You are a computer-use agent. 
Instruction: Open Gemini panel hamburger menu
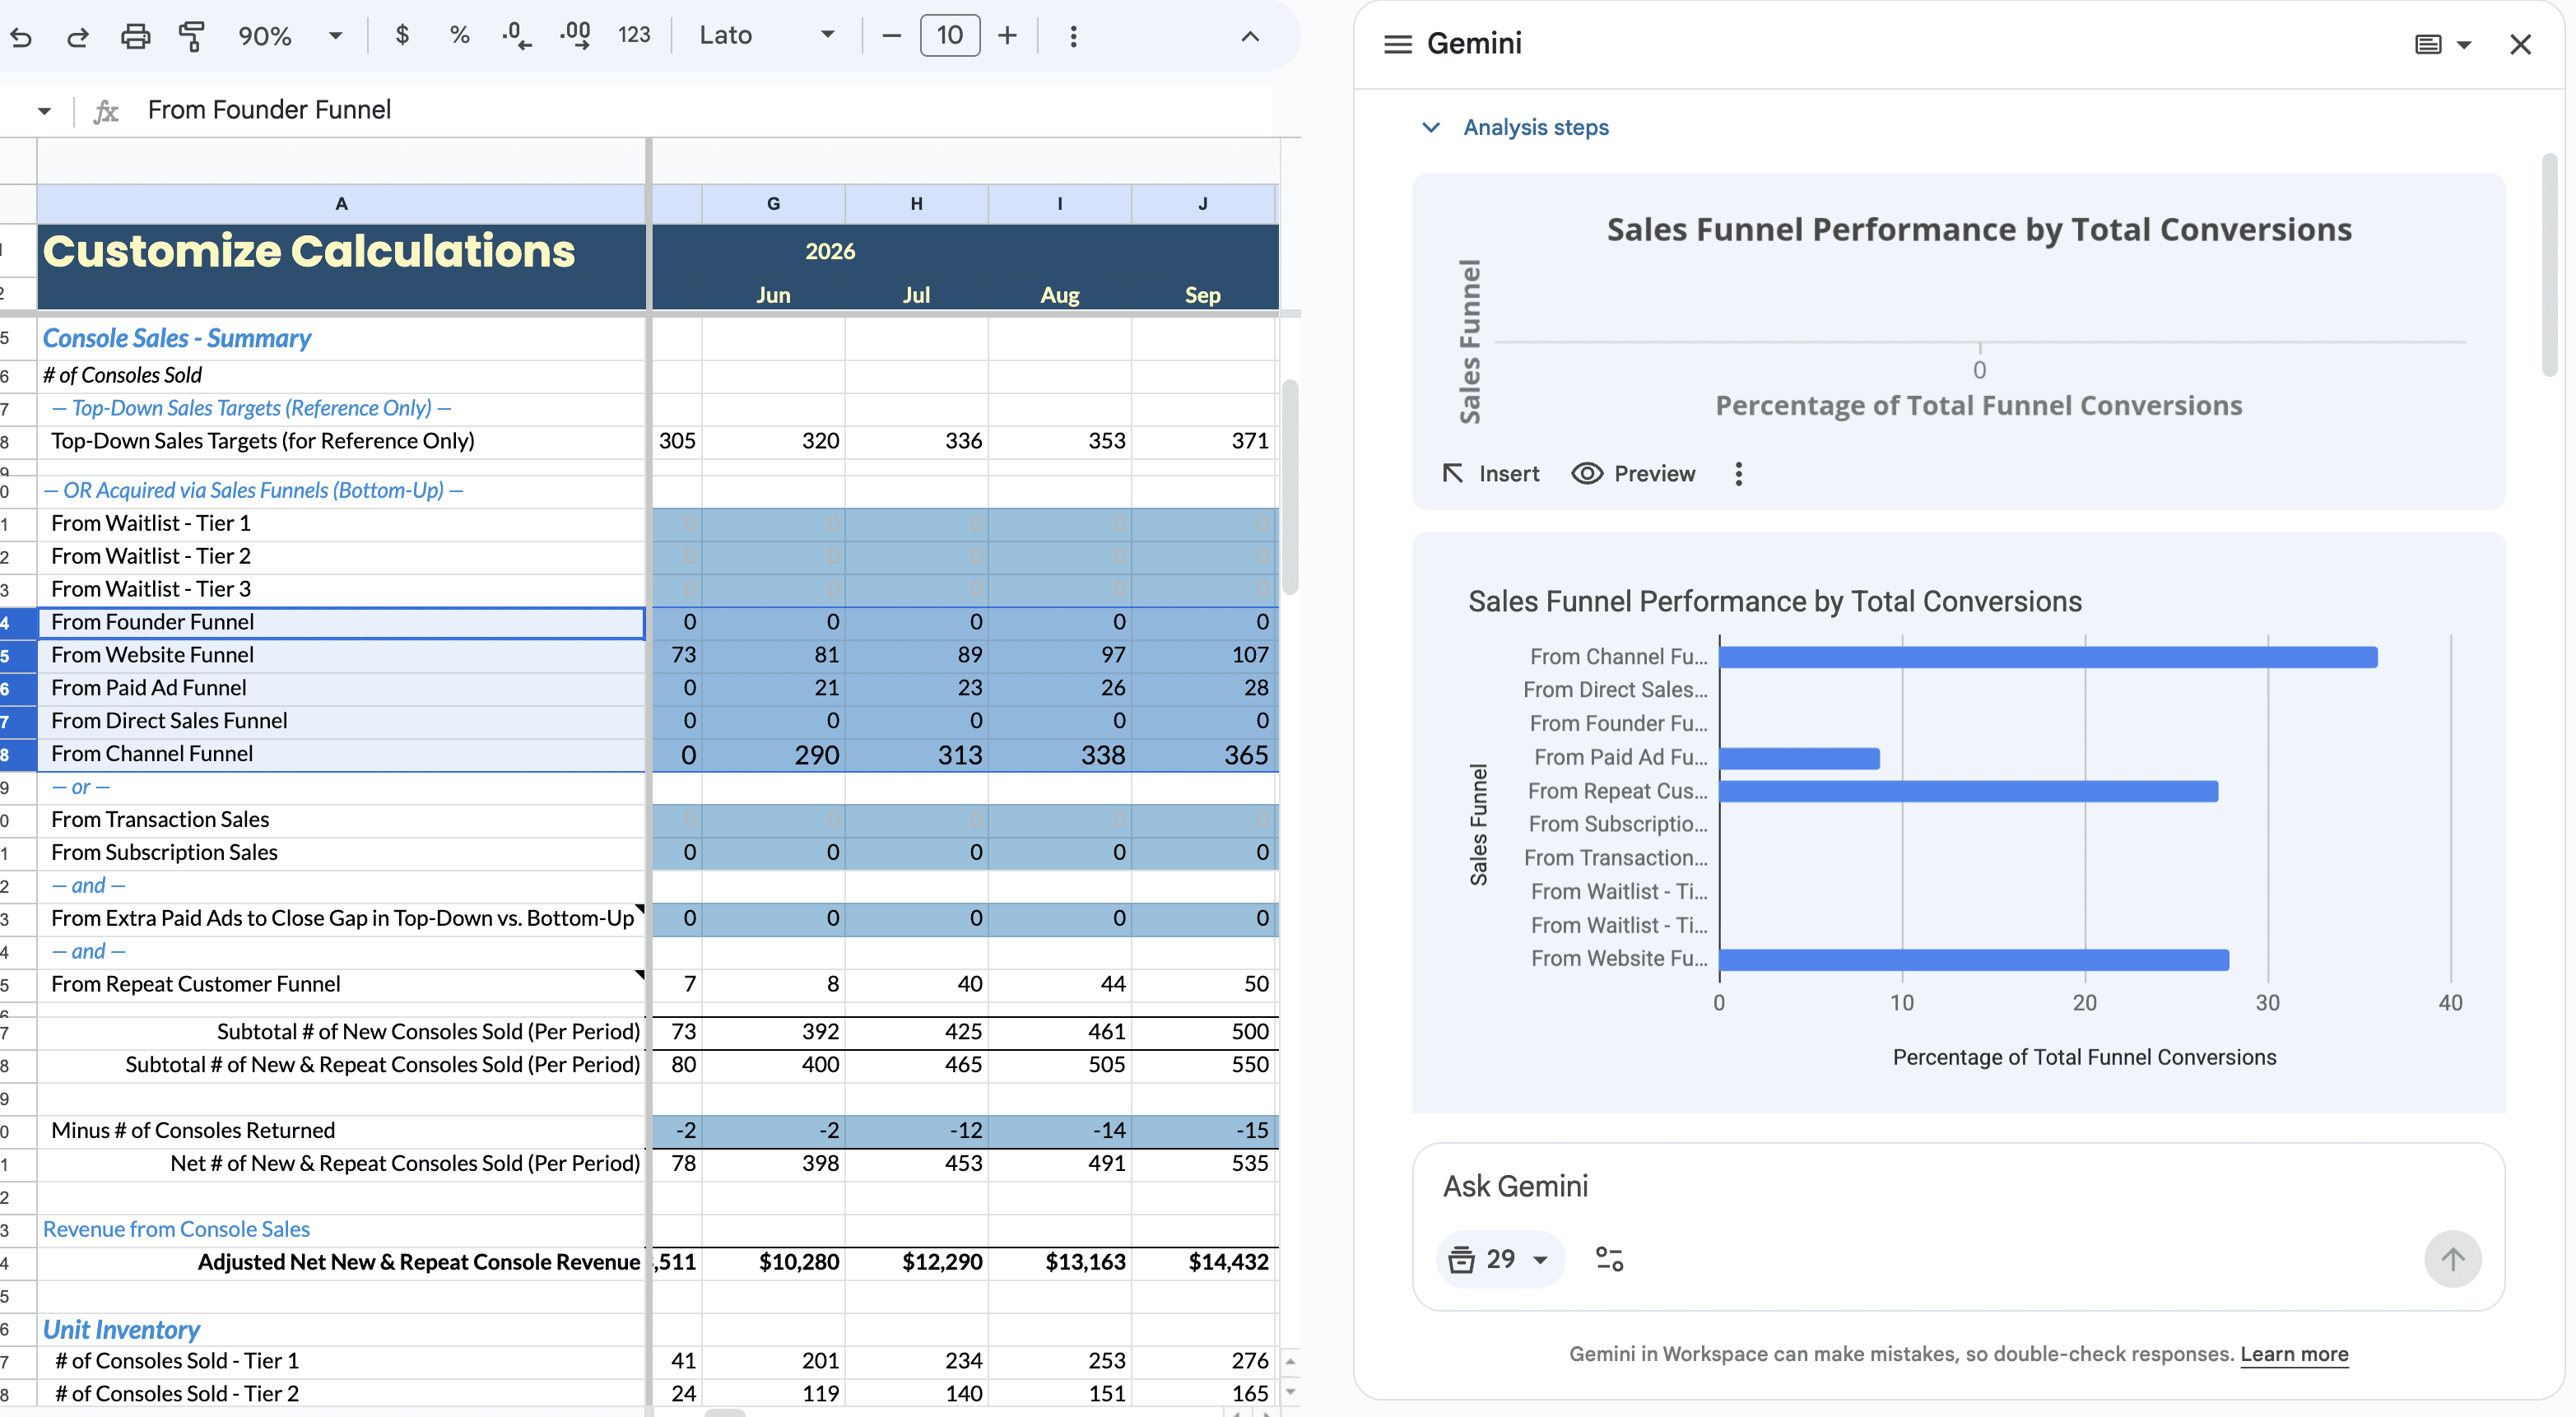(x=1397, y=44)
